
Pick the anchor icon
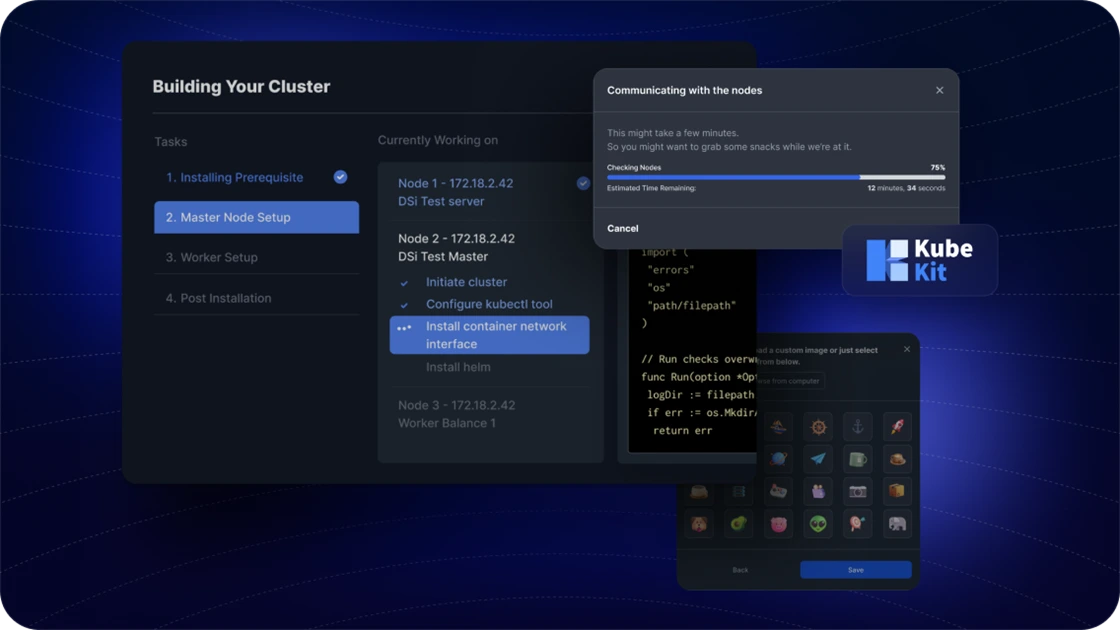pos(857,427)
